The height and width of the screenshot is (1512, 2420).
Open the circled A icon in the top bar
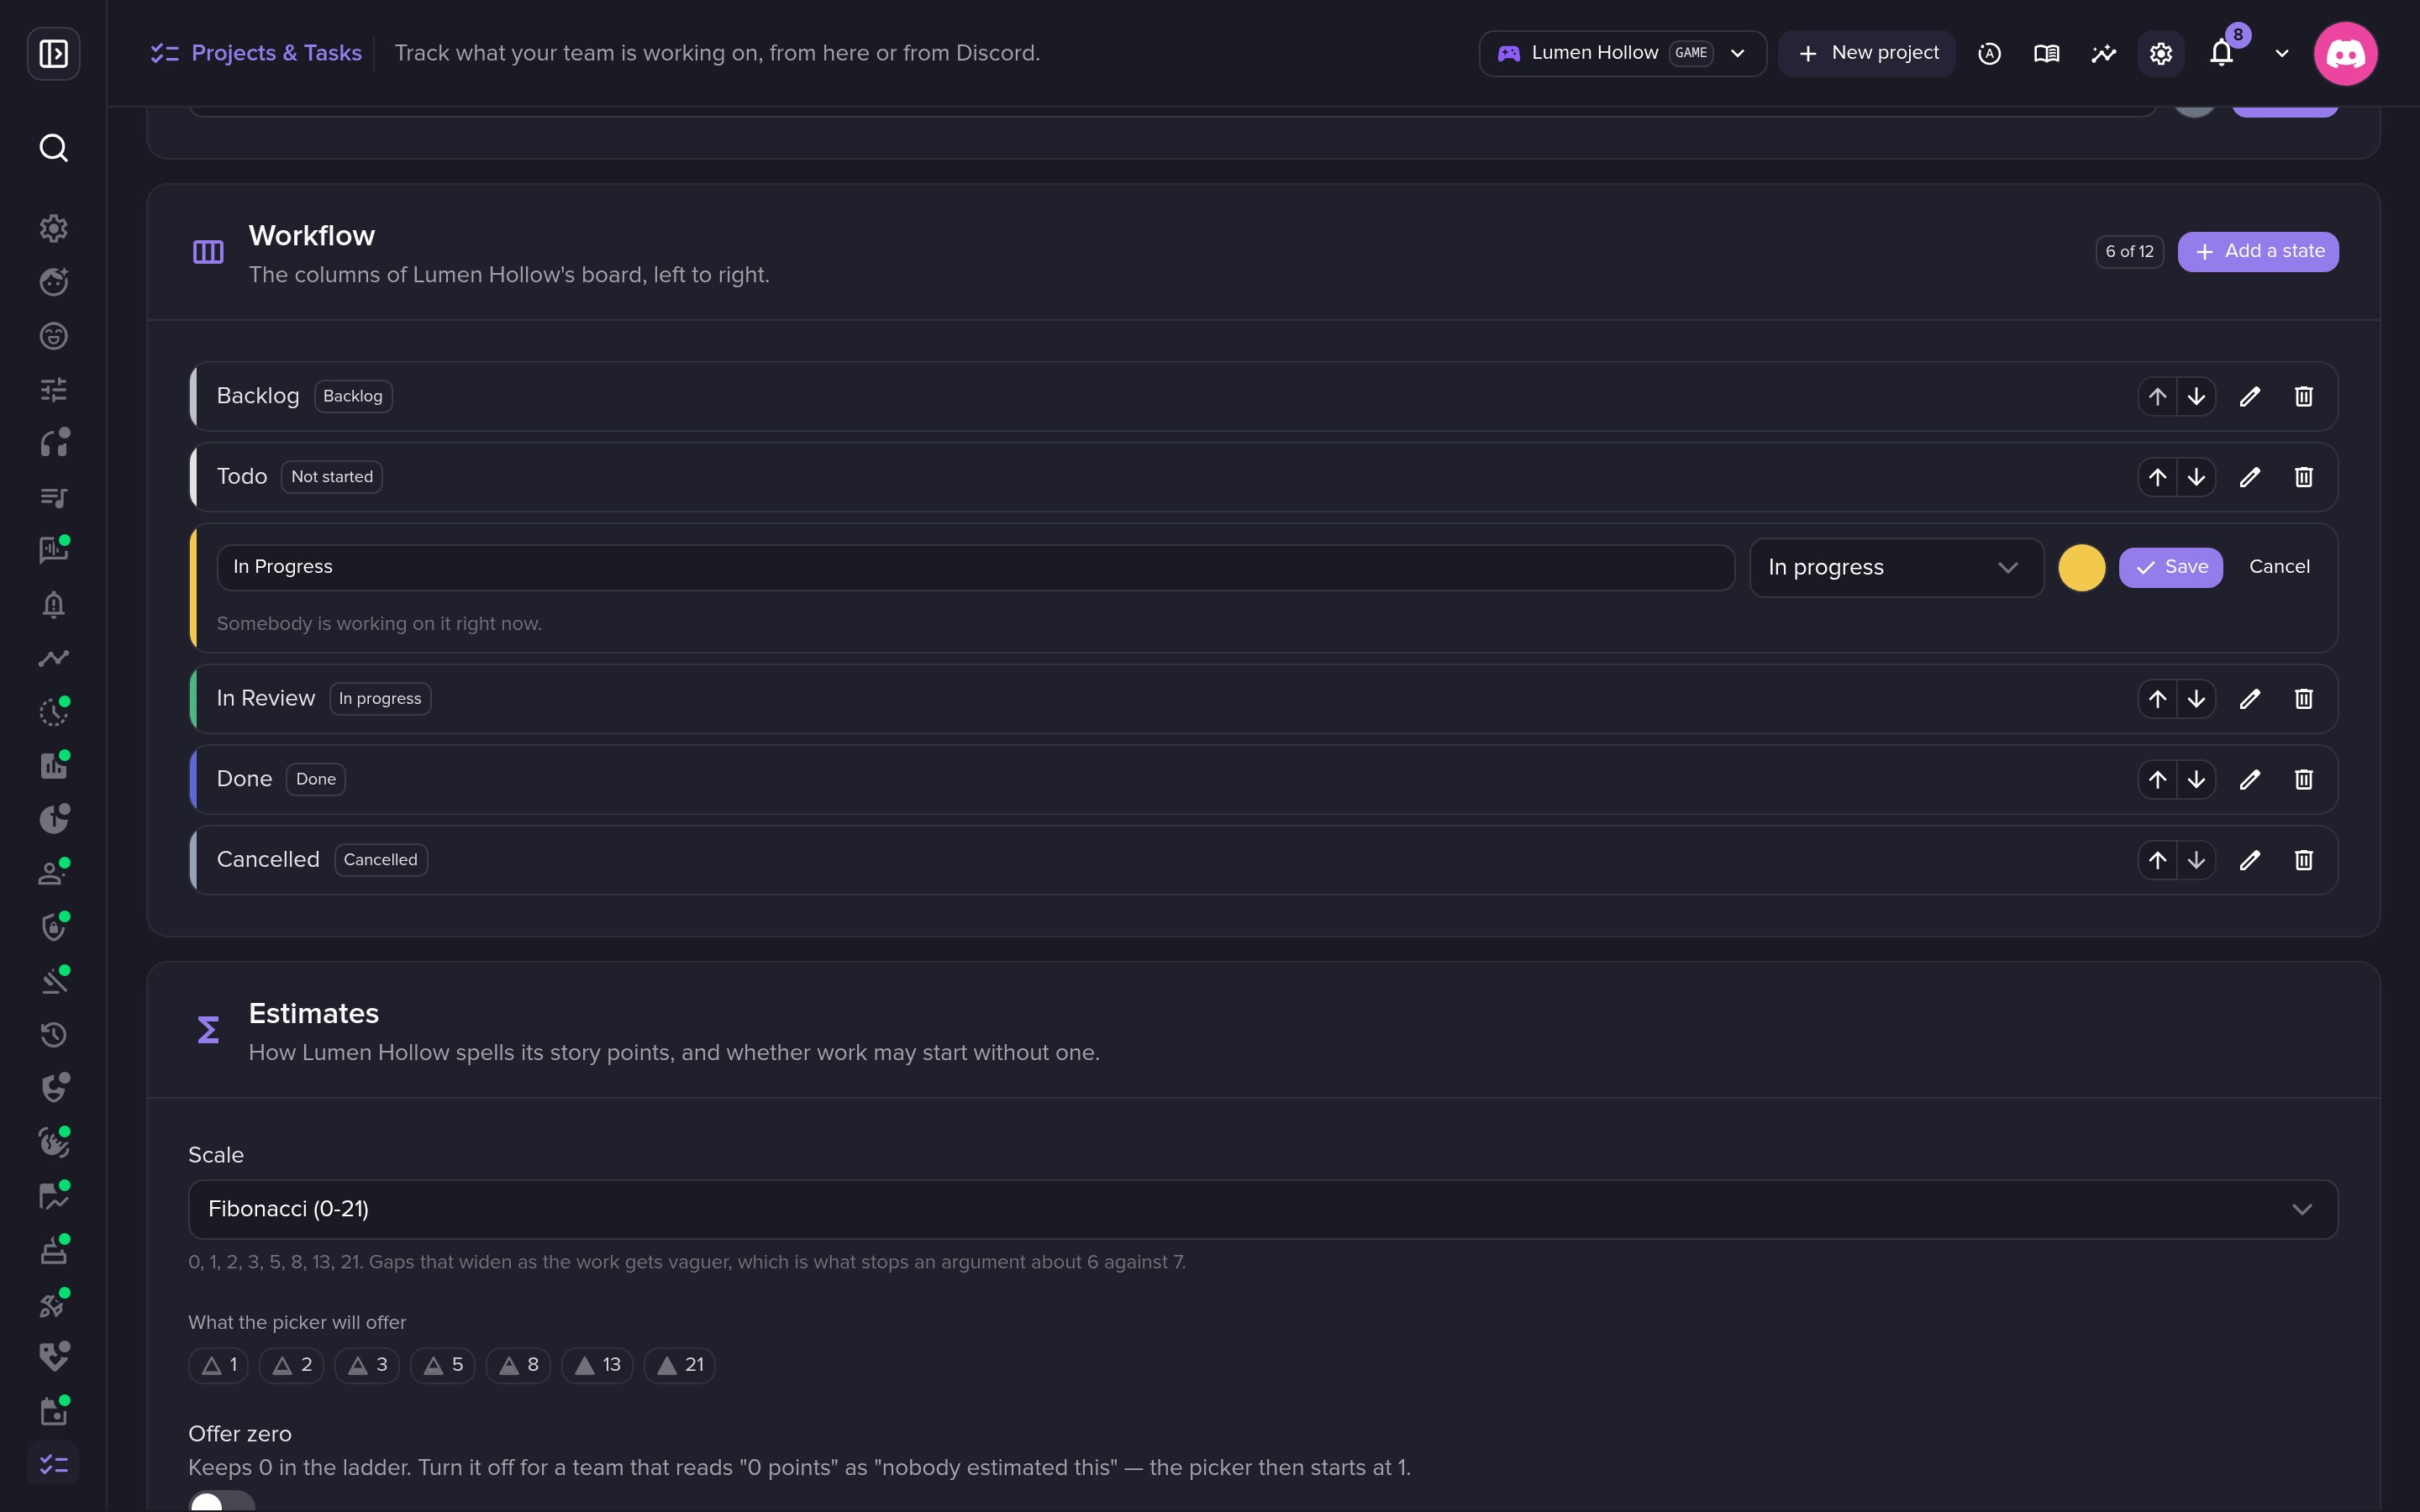click(1990, 53)
